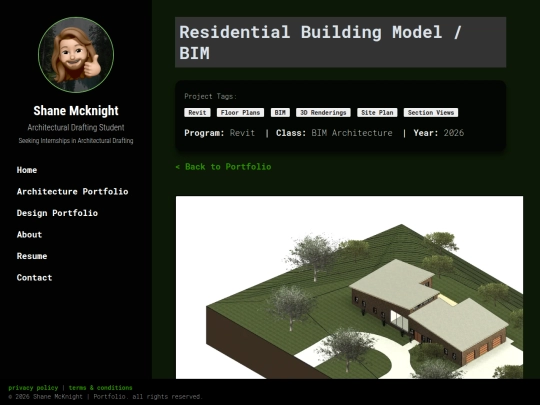Click the Year: 2026 text
540x405 pixels.
439,133
